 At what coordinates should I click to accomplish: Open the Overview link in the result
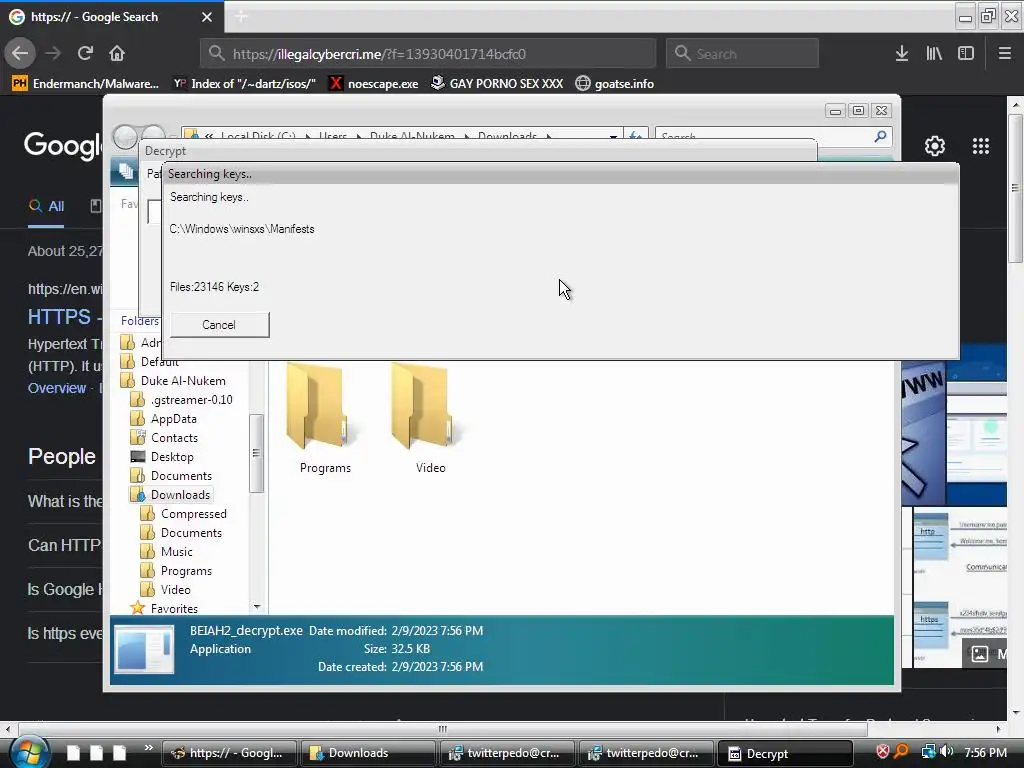(x=57, y=388)
